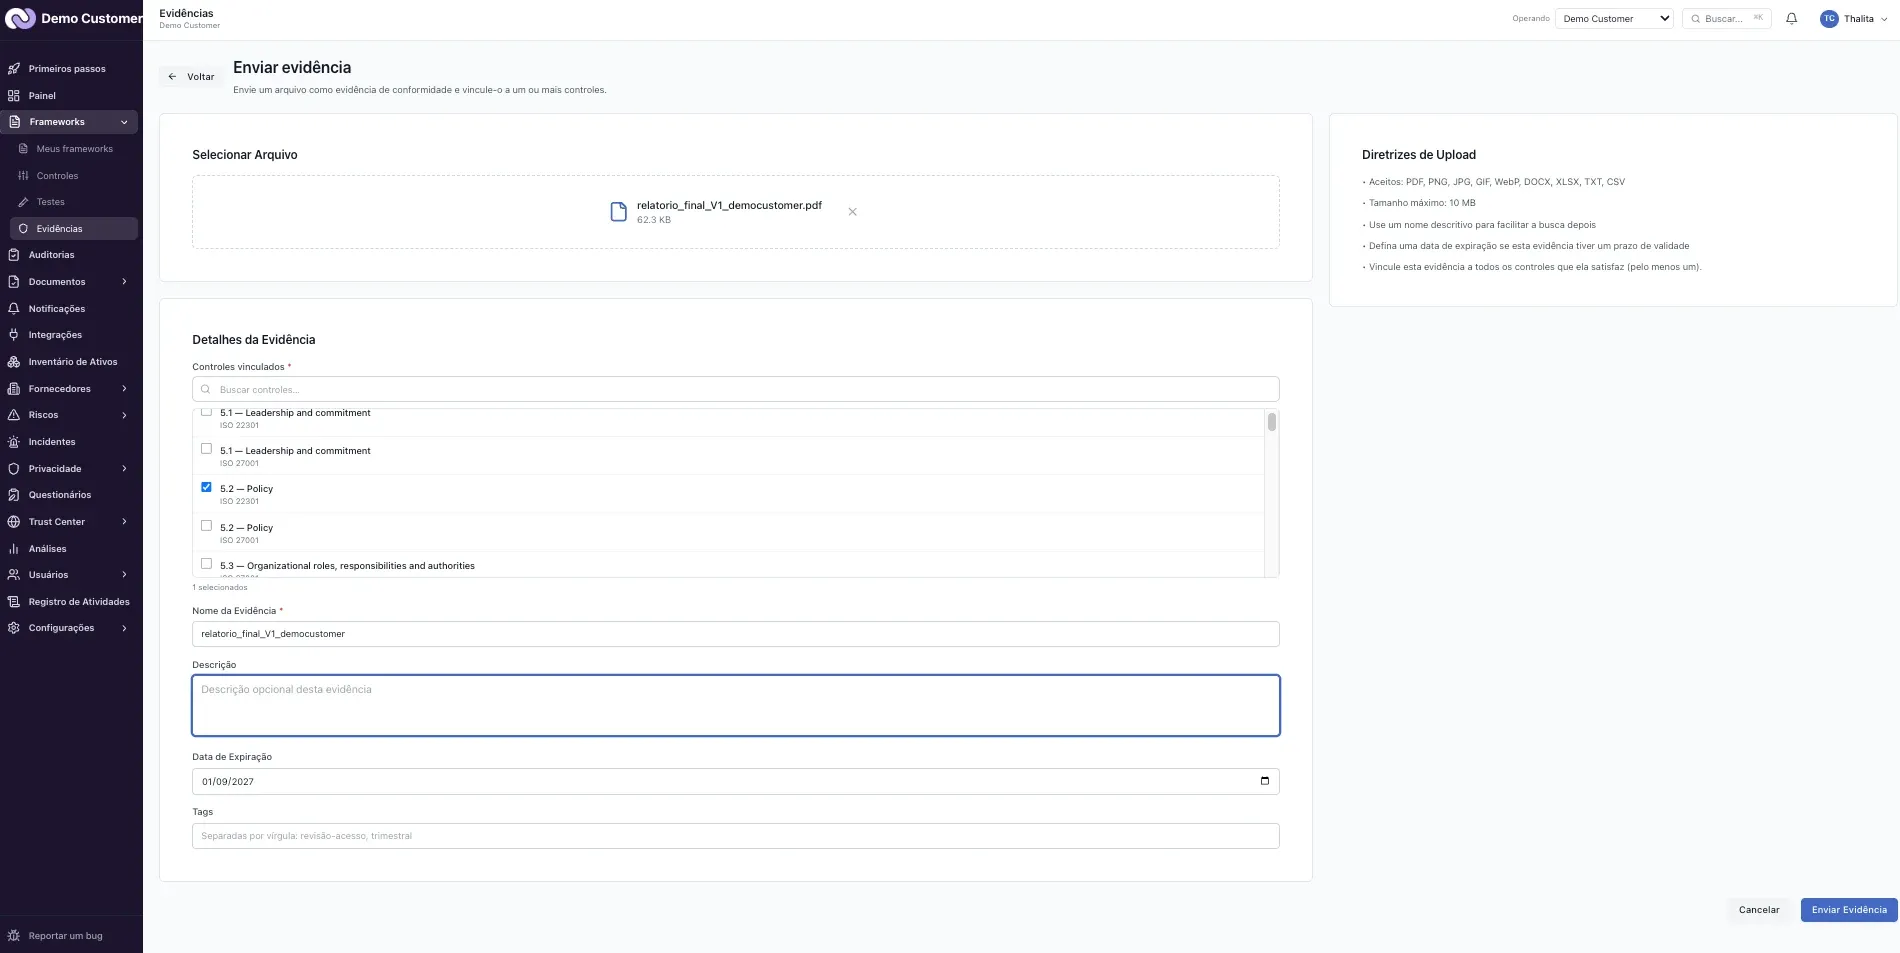1900x953 pixels.
Task: Click the notifications bell icon in header
Action: pyautogui.click(x=1791, y=18)
